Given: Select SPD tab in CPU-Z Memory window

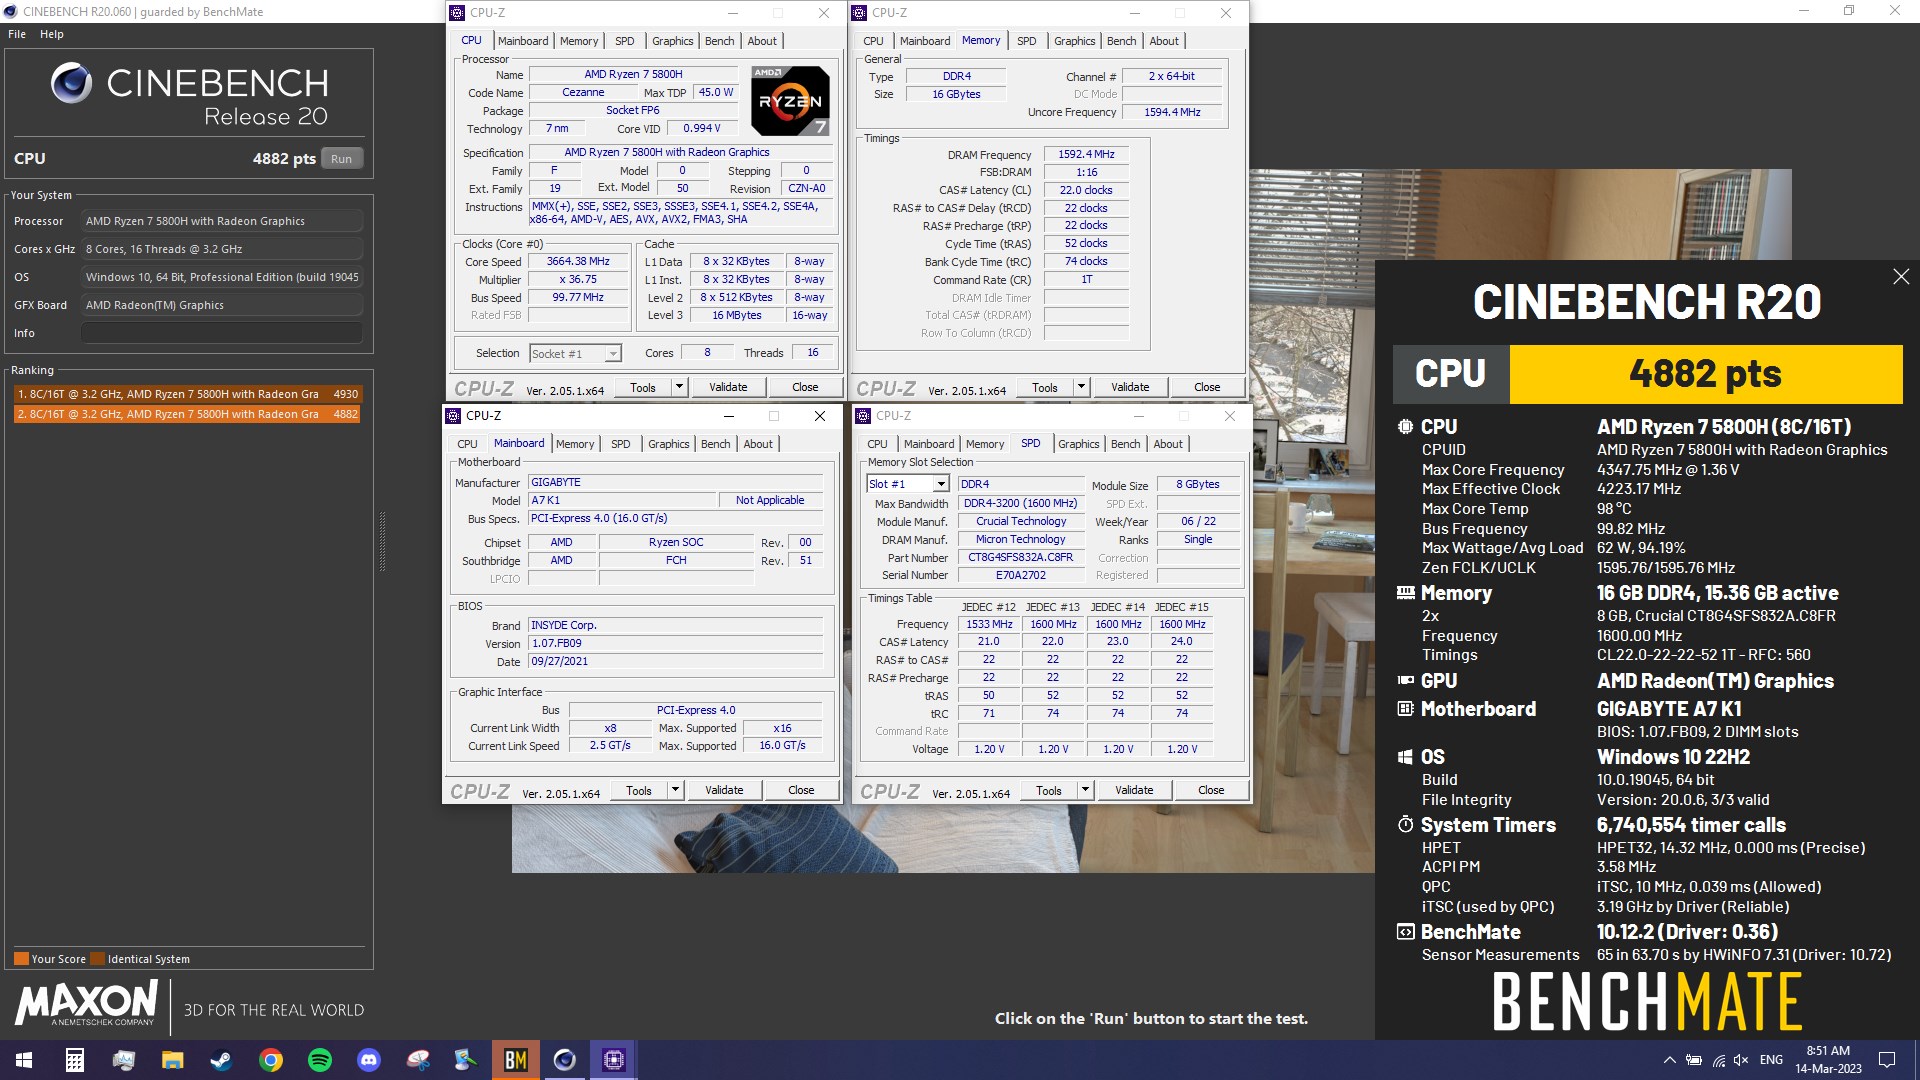Looking at the screenshot, I should [x=1026, y=41].
